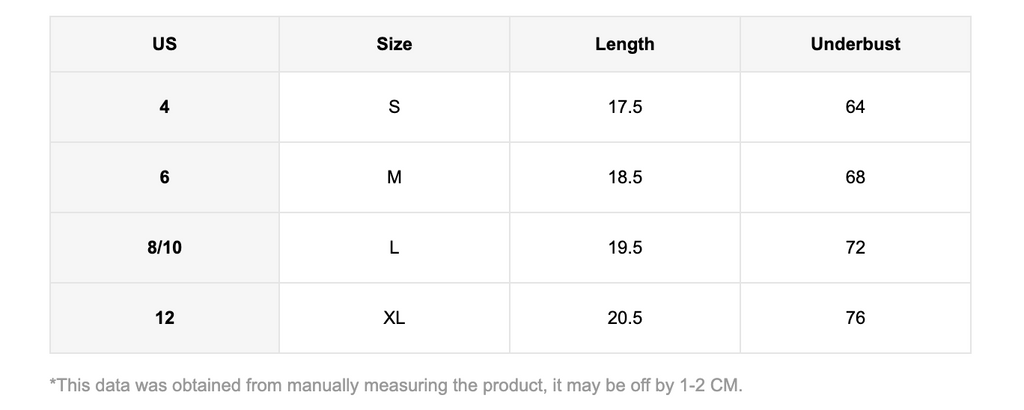
Task: Click the 64 underbust value
Action: coord(856,107)
